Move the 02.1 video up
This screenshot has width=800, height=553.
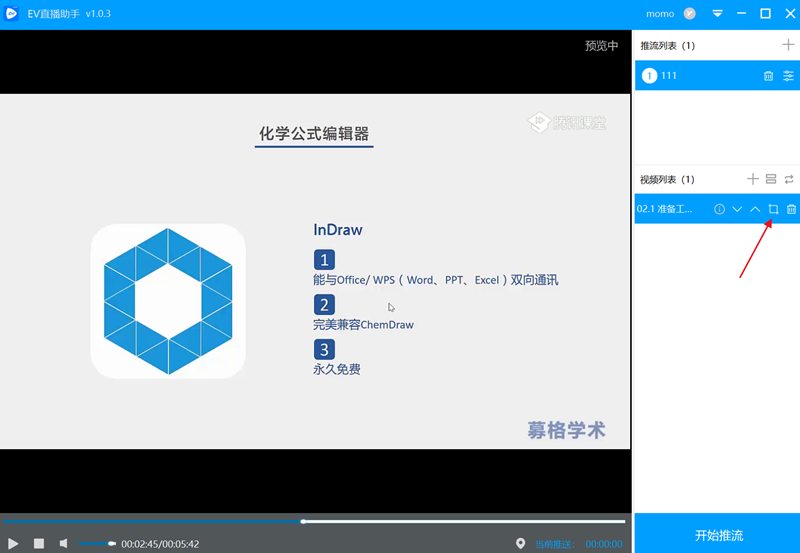pyautogui.click(x=755, y=209)
